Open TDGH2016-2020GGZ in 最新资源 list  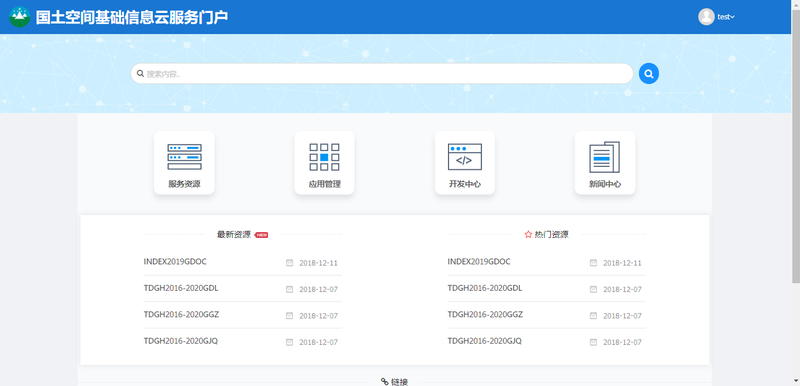click(x=181, y=315)
